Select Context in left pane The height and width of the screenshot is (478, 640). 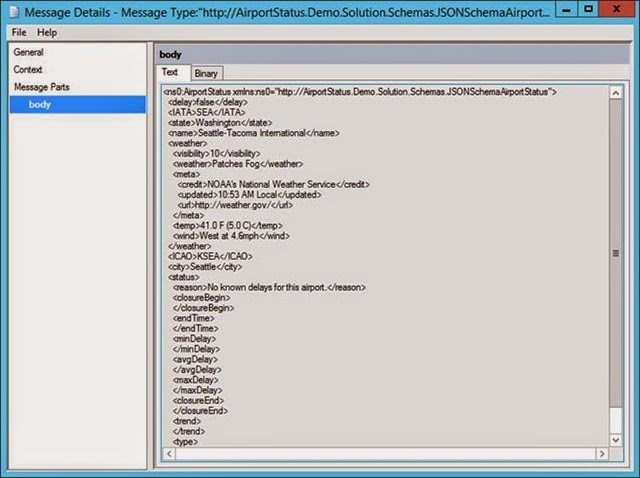(28, 69)
